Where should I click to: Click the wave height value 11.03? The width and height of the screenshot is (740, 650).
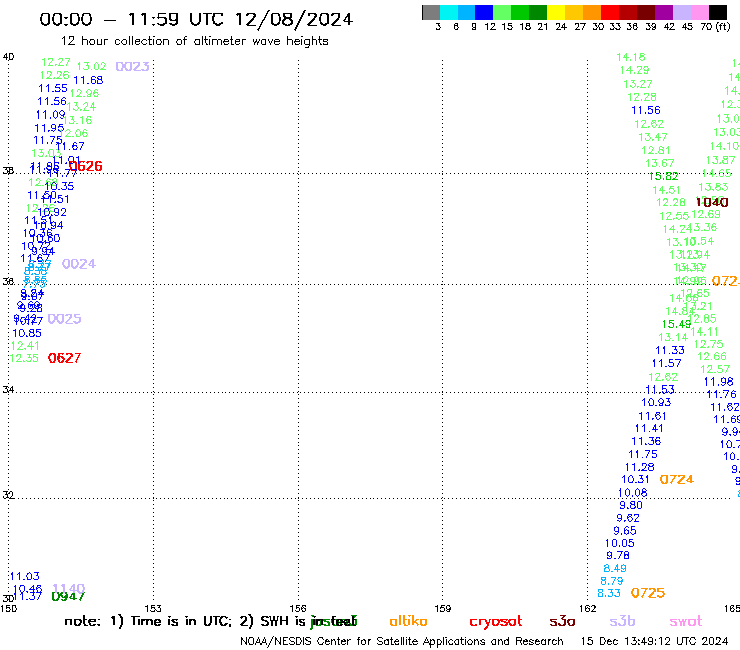(x=25, y=576)
